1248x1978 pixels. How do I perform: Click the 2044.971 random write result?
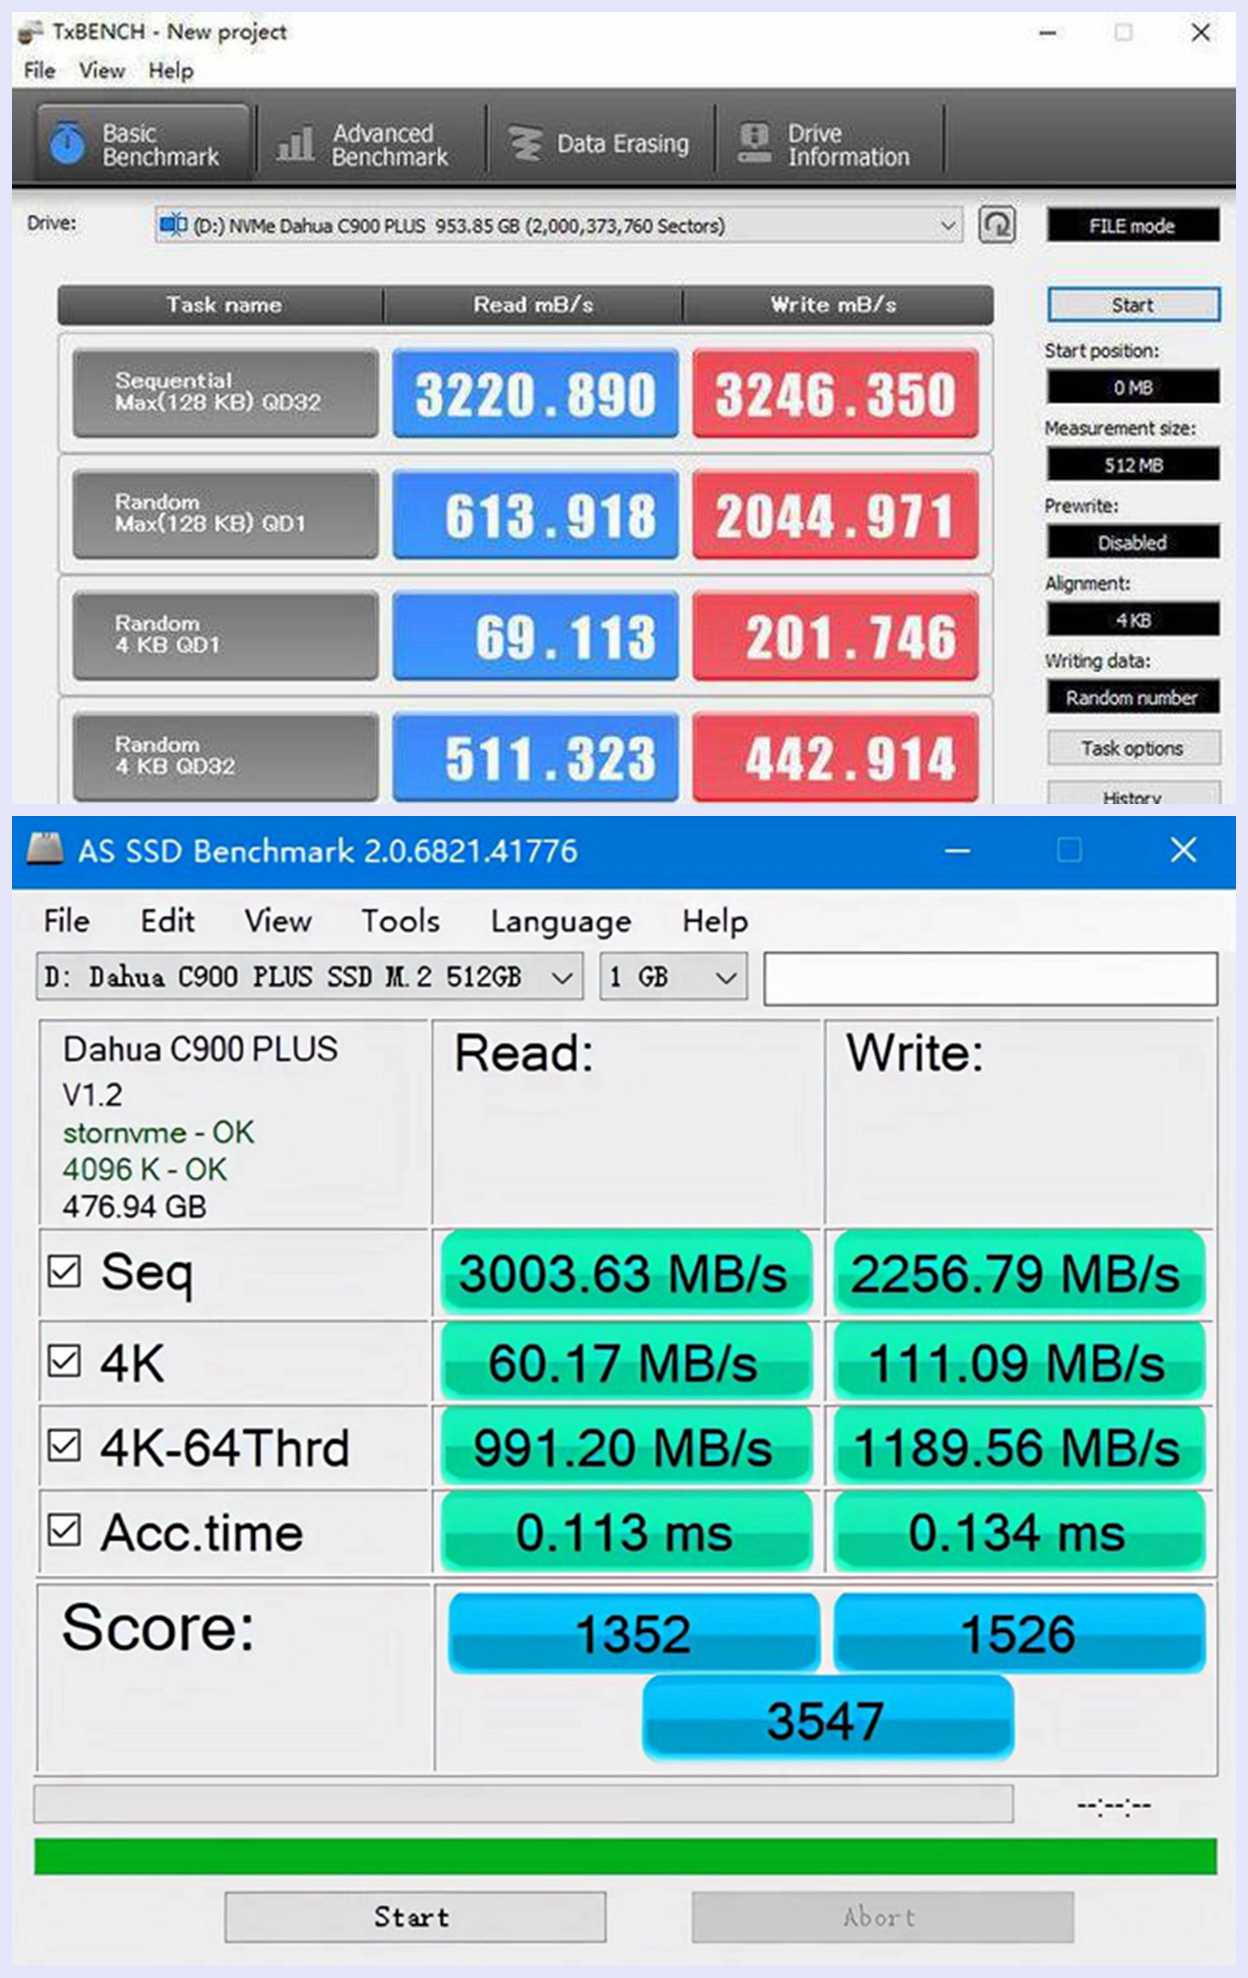[x=835, y=513]
